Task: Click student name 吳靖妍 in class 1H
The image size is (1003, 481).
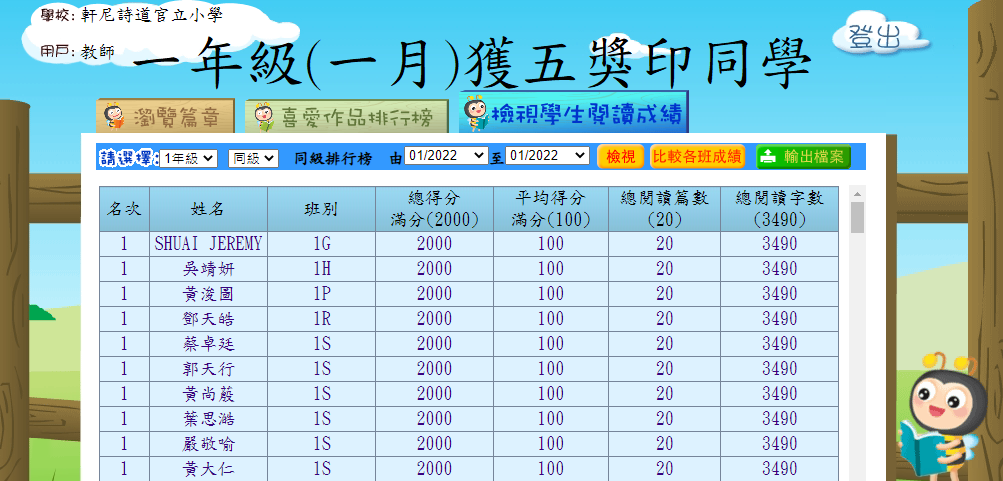Action: point(207,269)
